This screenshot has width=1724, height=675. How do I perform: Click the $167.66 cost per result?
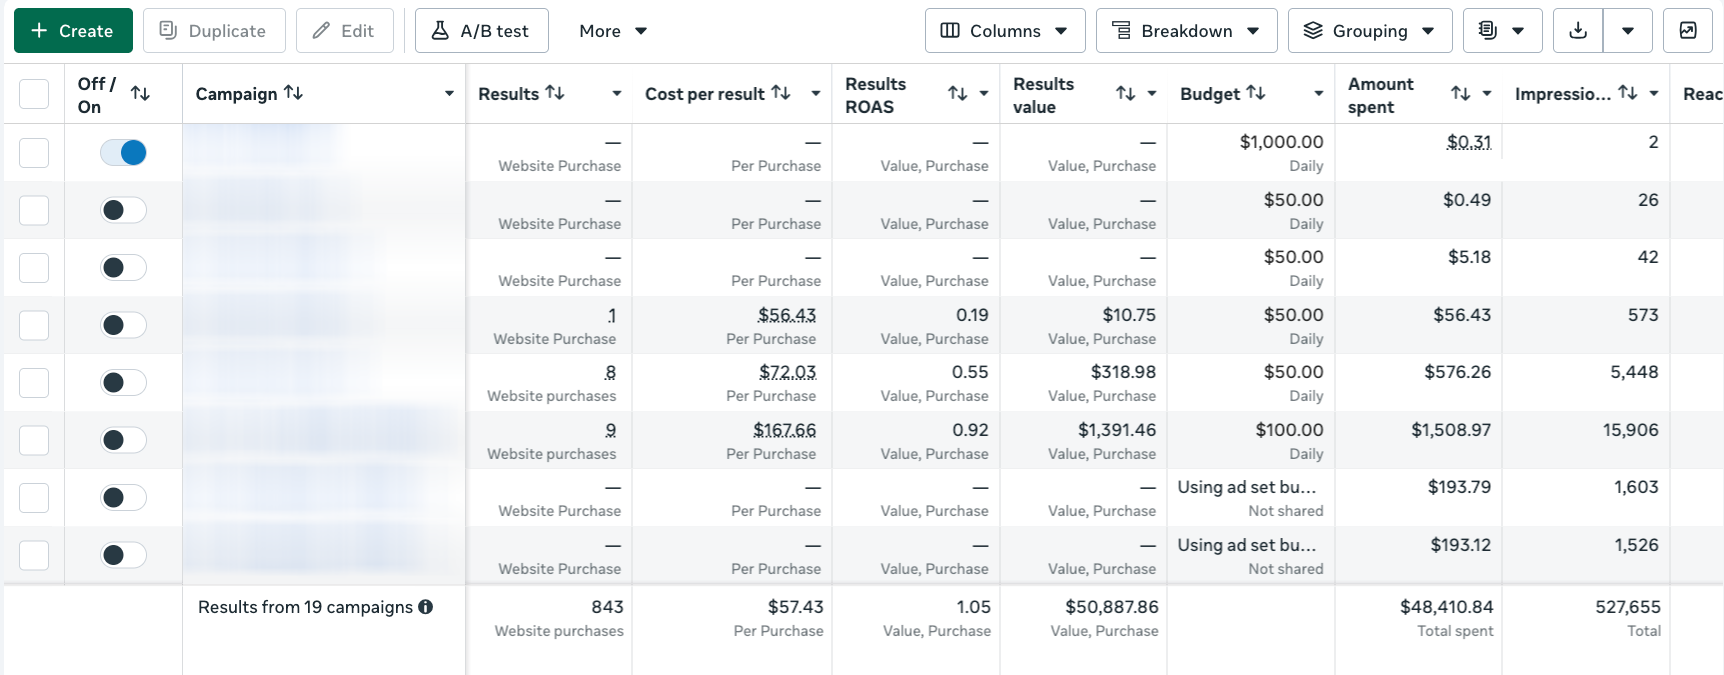[784, 430]
